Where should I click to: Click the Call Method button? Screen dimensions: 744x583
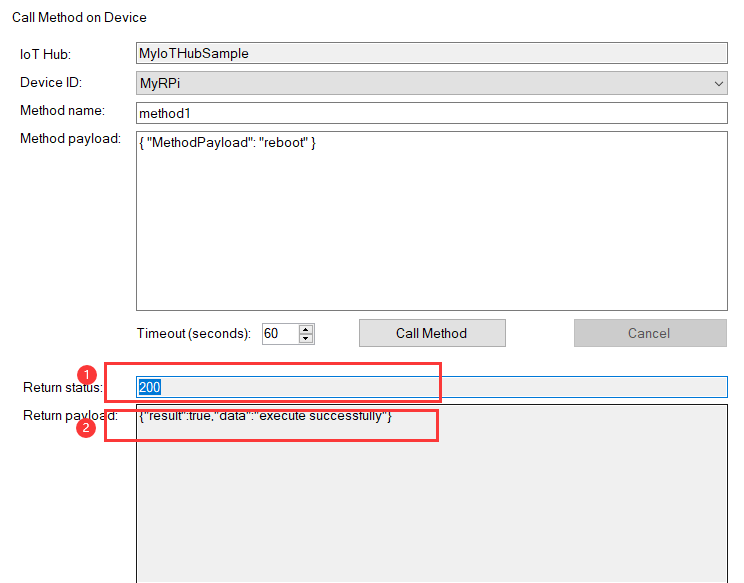click(x=432, y=333)
